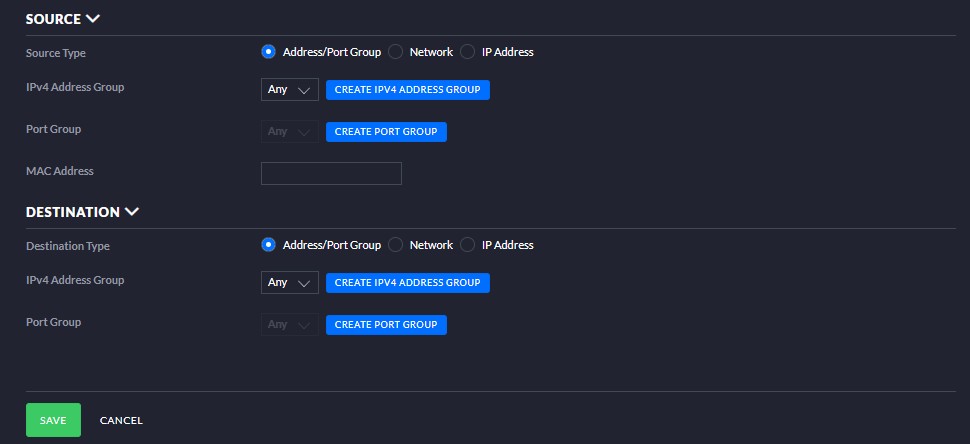Open Source Port Group dropdown
This screenshot has height=444, width=970.
pos(289,132)
